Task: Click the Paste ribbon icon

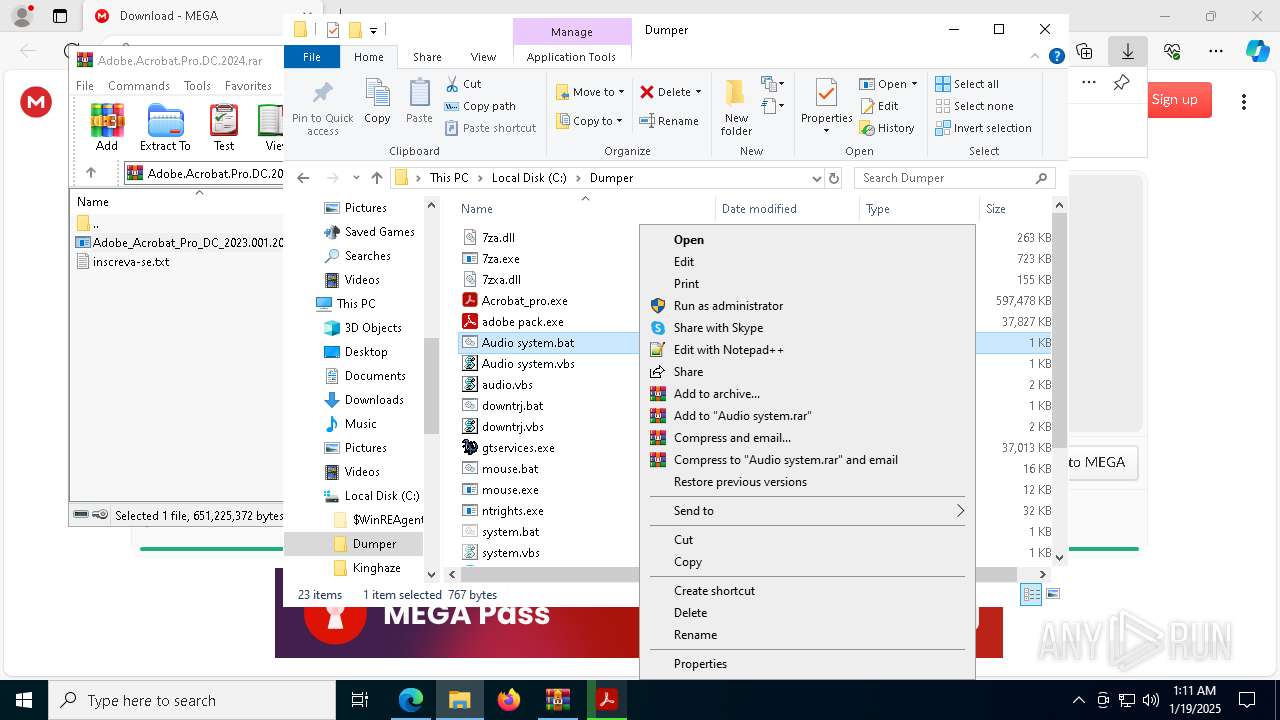Action: pyautogui.click(x=419, y=102)
